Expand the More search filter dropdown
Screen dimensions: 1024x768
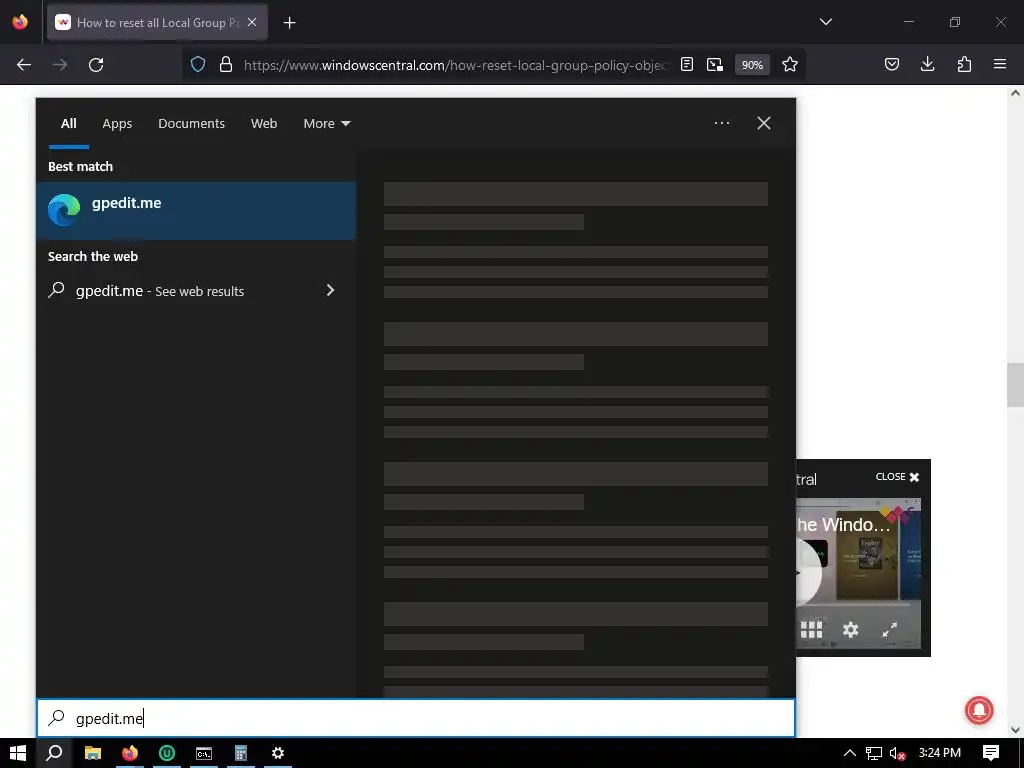click(x=327, y=123)
